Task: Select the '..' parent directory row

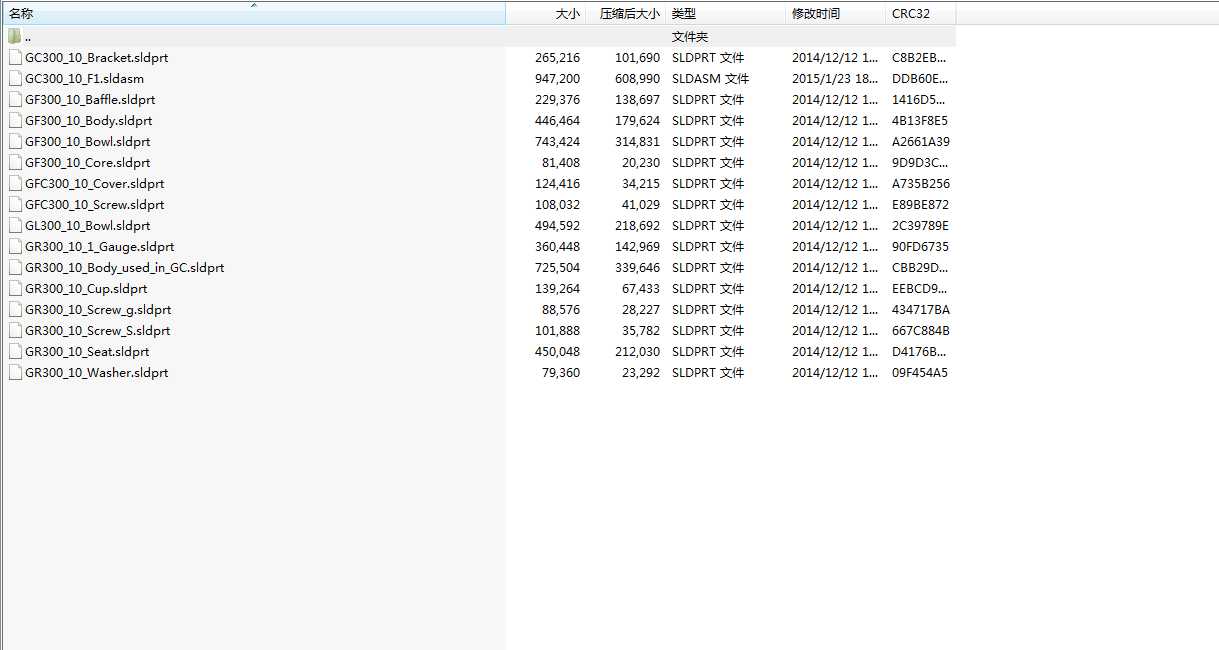Action: [478, 36]
